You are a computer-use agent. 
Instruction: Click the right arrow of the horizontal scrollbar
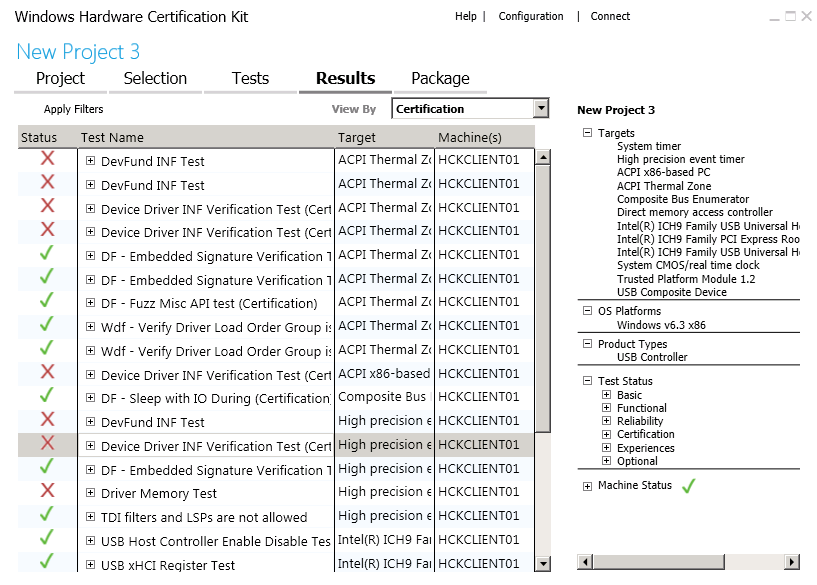(x=791, y=562)
